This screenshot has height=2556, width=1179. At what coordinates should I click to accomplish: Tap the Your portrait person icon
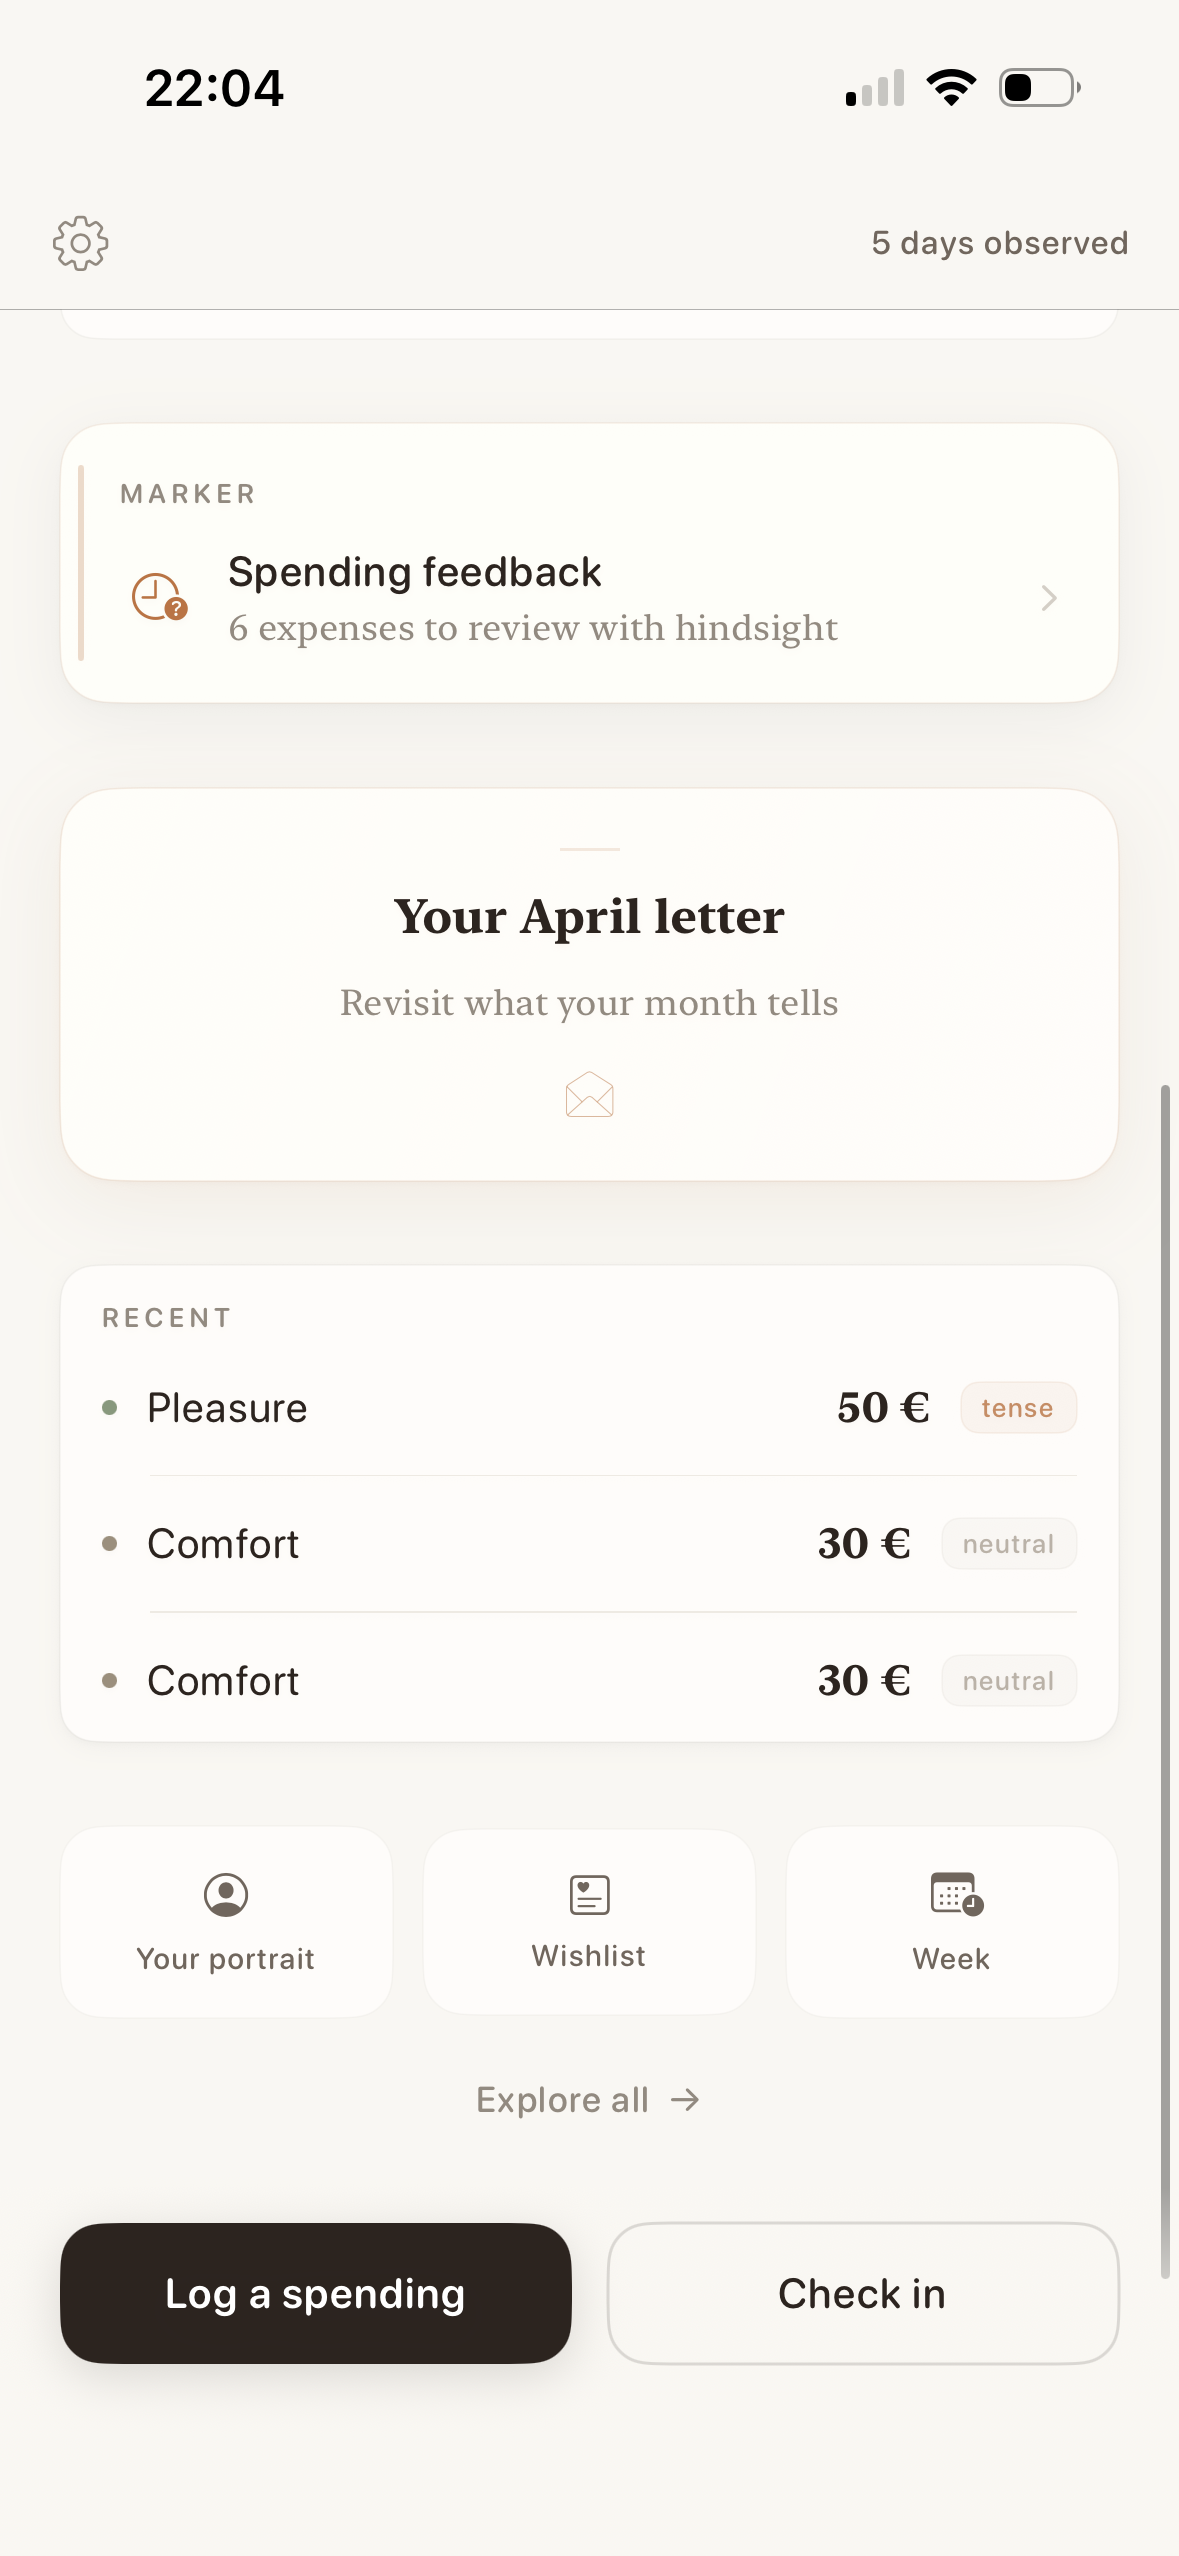(x=226, y=1894)
